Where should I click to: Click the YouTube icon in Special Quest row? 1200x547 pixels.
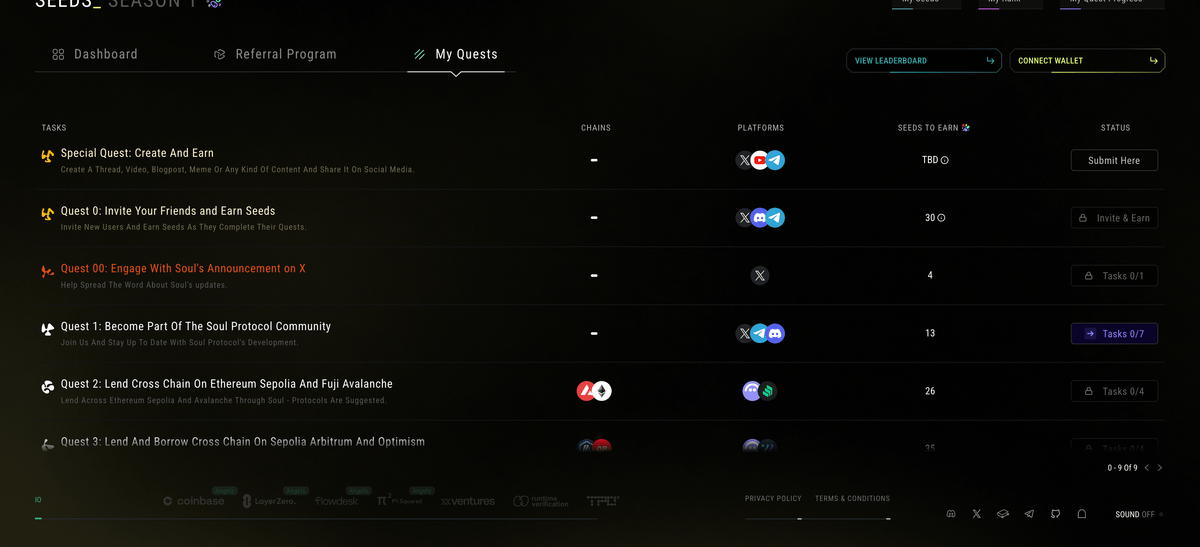pyautogui.click(x=760, y=160)
